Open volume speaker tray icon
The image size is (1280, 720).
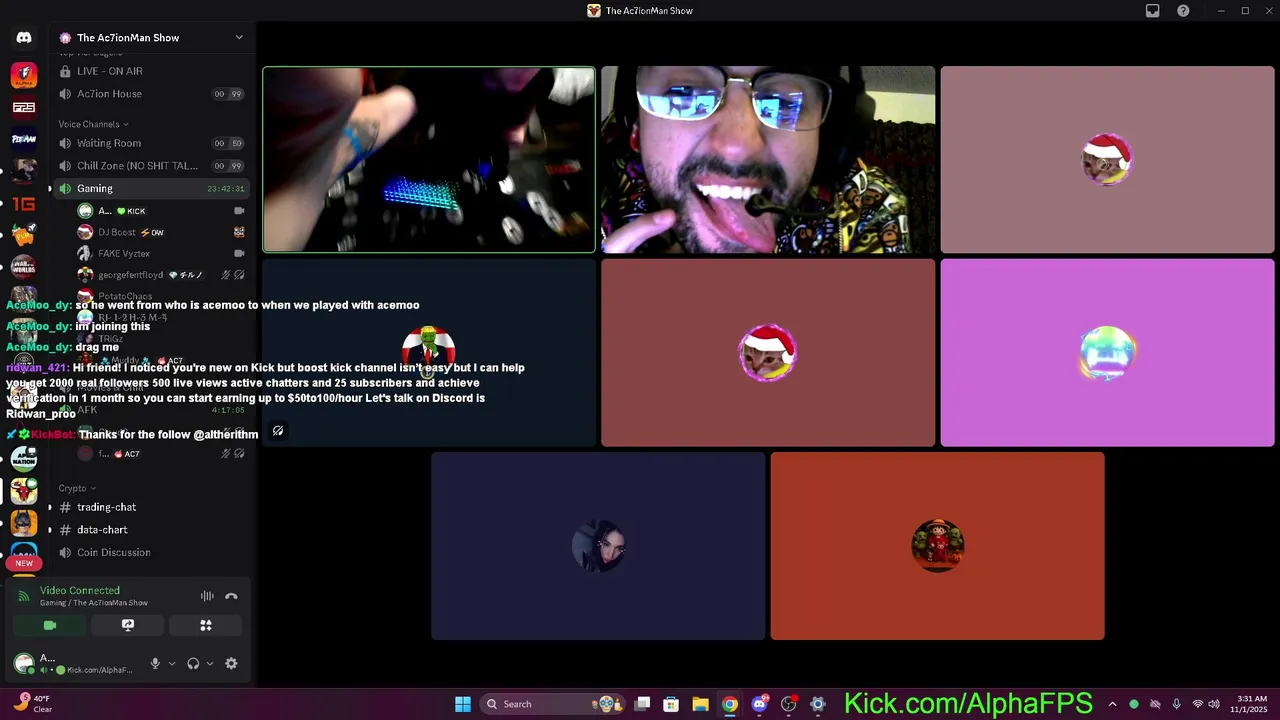pos(1214,704)
